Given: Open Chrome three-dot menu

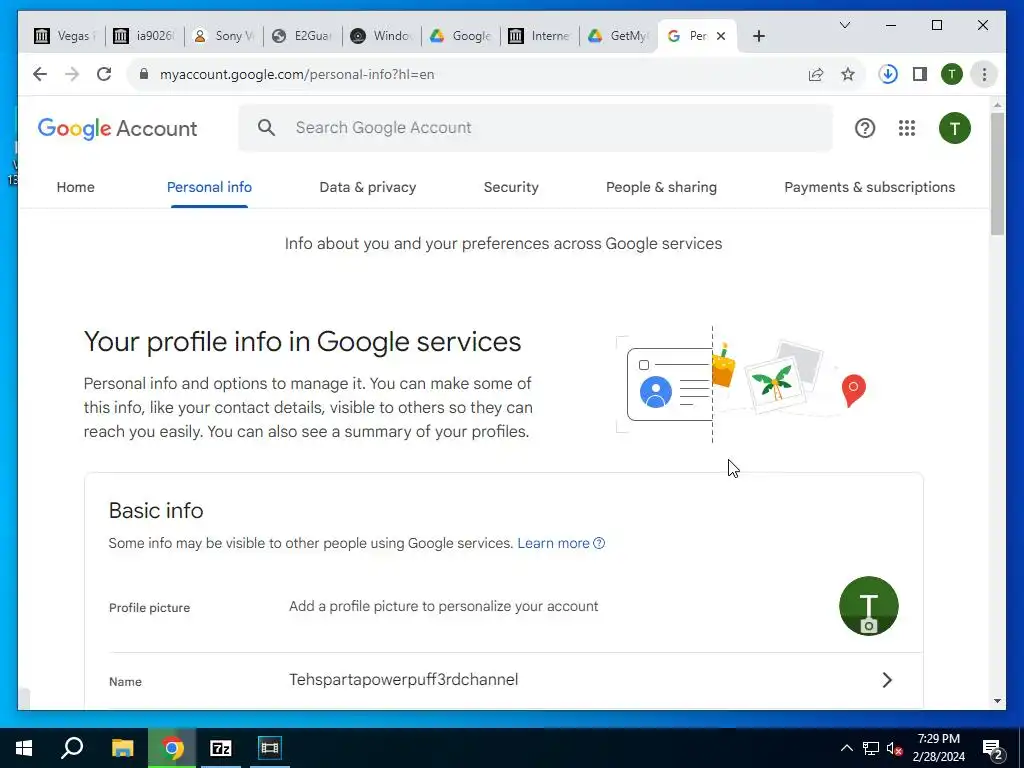Looking at the screenshot, I should (x=984, y=74).
